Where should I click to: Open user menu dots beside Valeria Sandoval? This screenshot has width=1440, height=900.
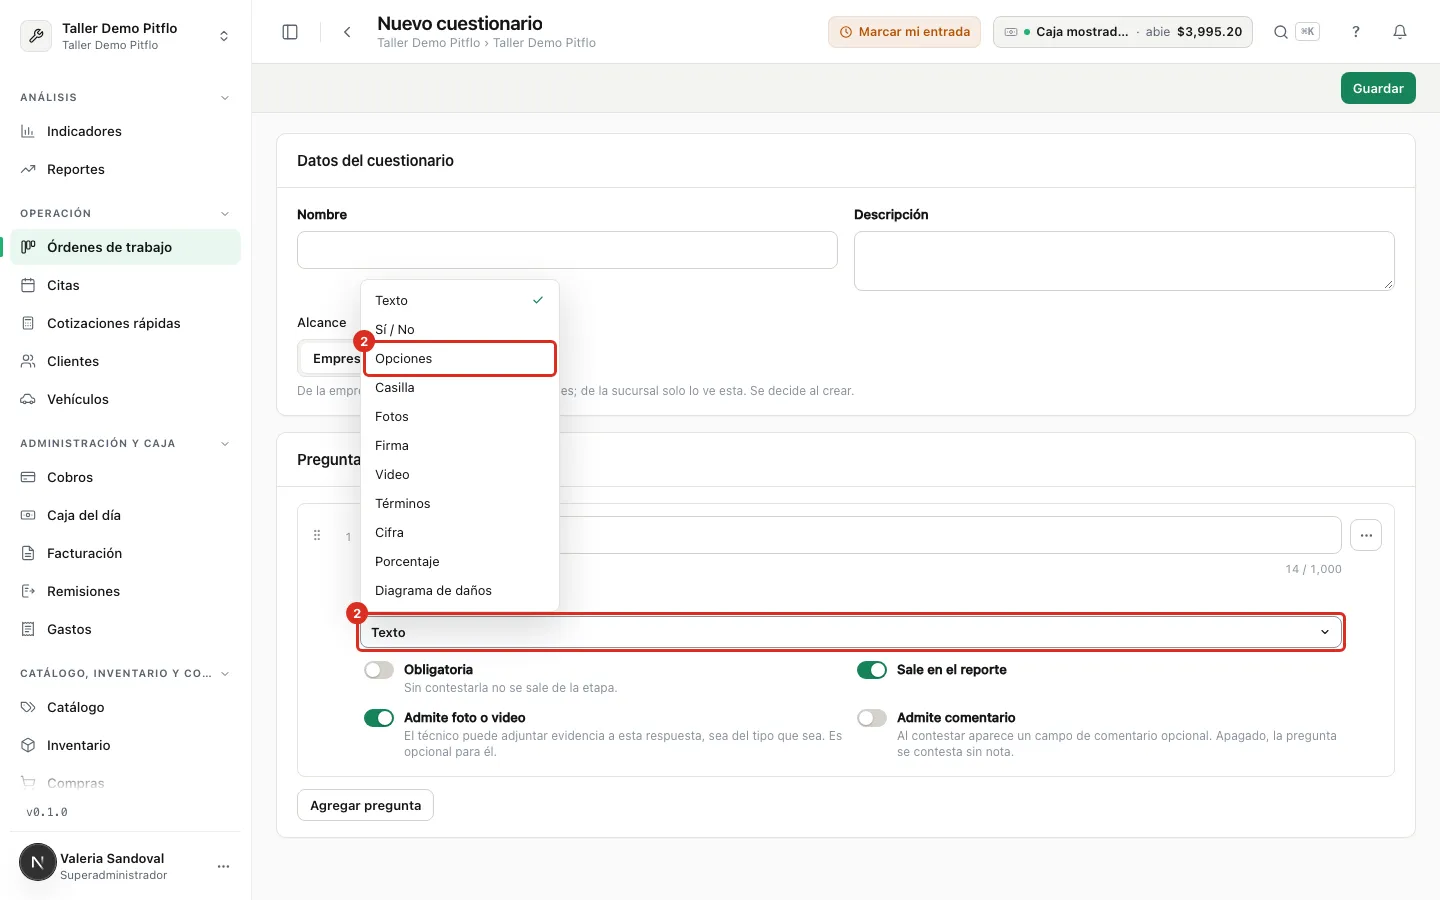223,866
